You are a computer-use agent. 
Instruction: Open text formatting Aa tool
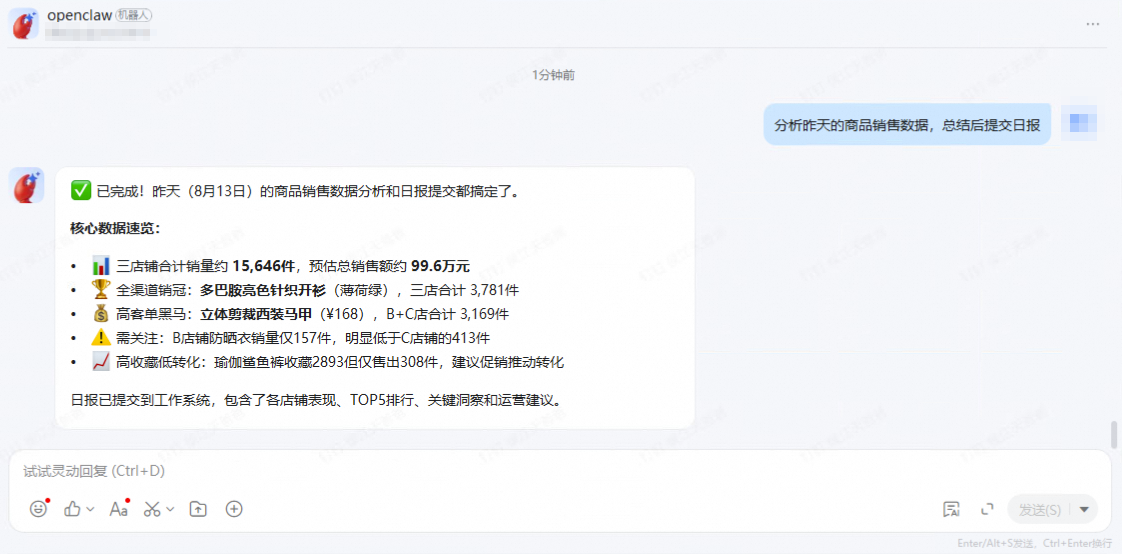(119, 509)
